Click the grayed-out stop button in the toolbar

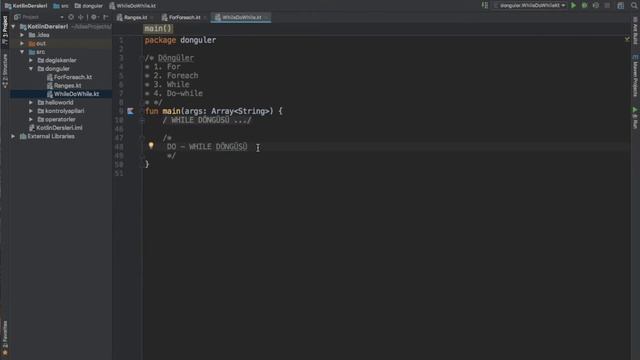coord(607,6)
